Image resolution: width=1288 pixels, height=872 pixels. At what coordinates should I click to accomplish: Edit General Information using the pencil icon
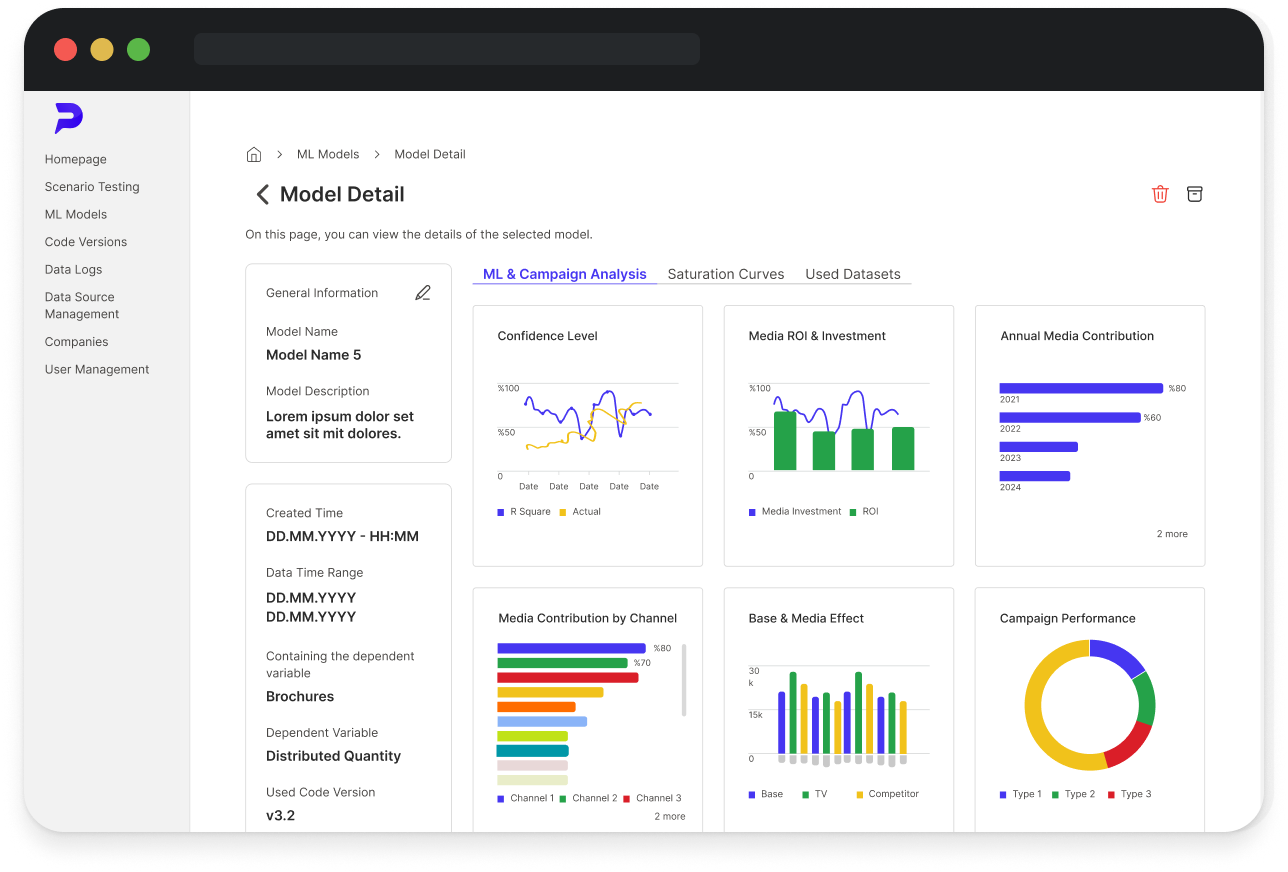(x=423, y=292)
